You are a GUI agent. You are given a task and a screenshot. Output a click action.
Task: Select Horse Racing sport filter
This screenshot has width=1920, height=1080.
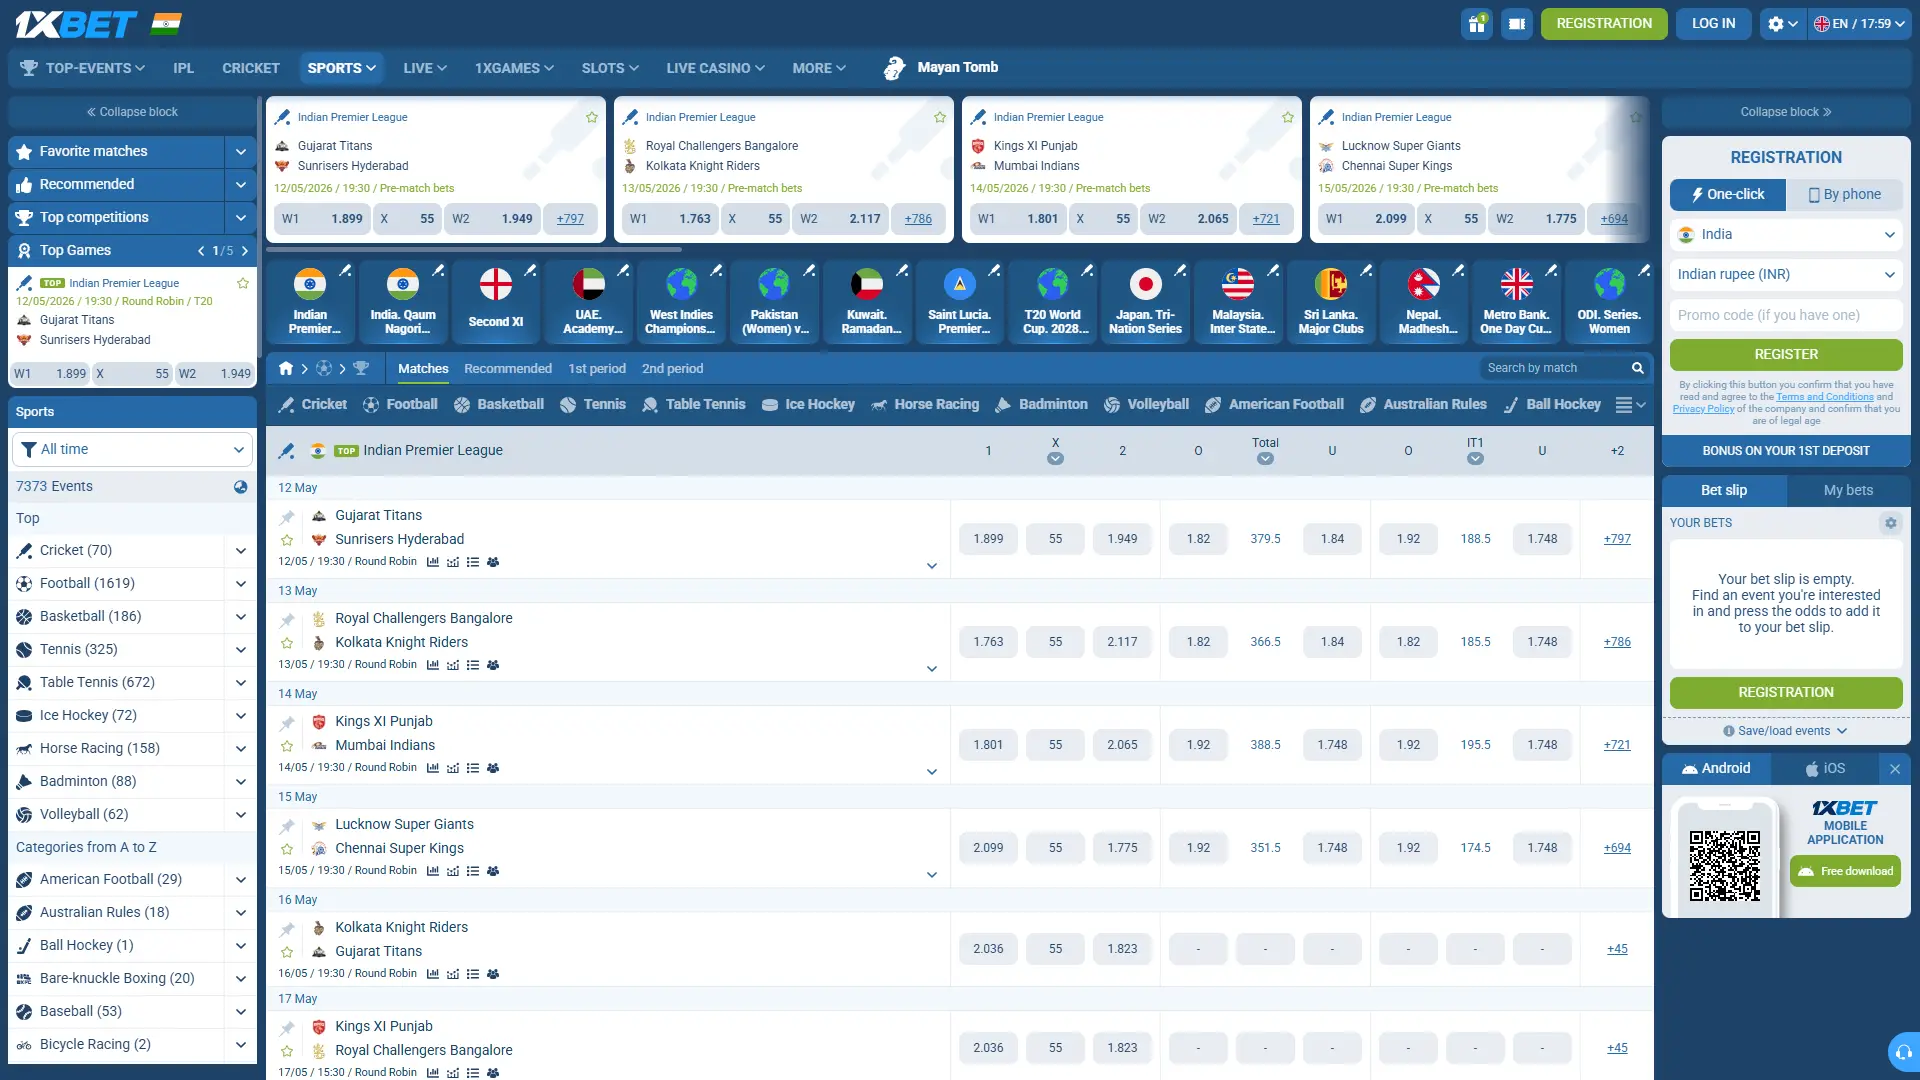point(925,405)
